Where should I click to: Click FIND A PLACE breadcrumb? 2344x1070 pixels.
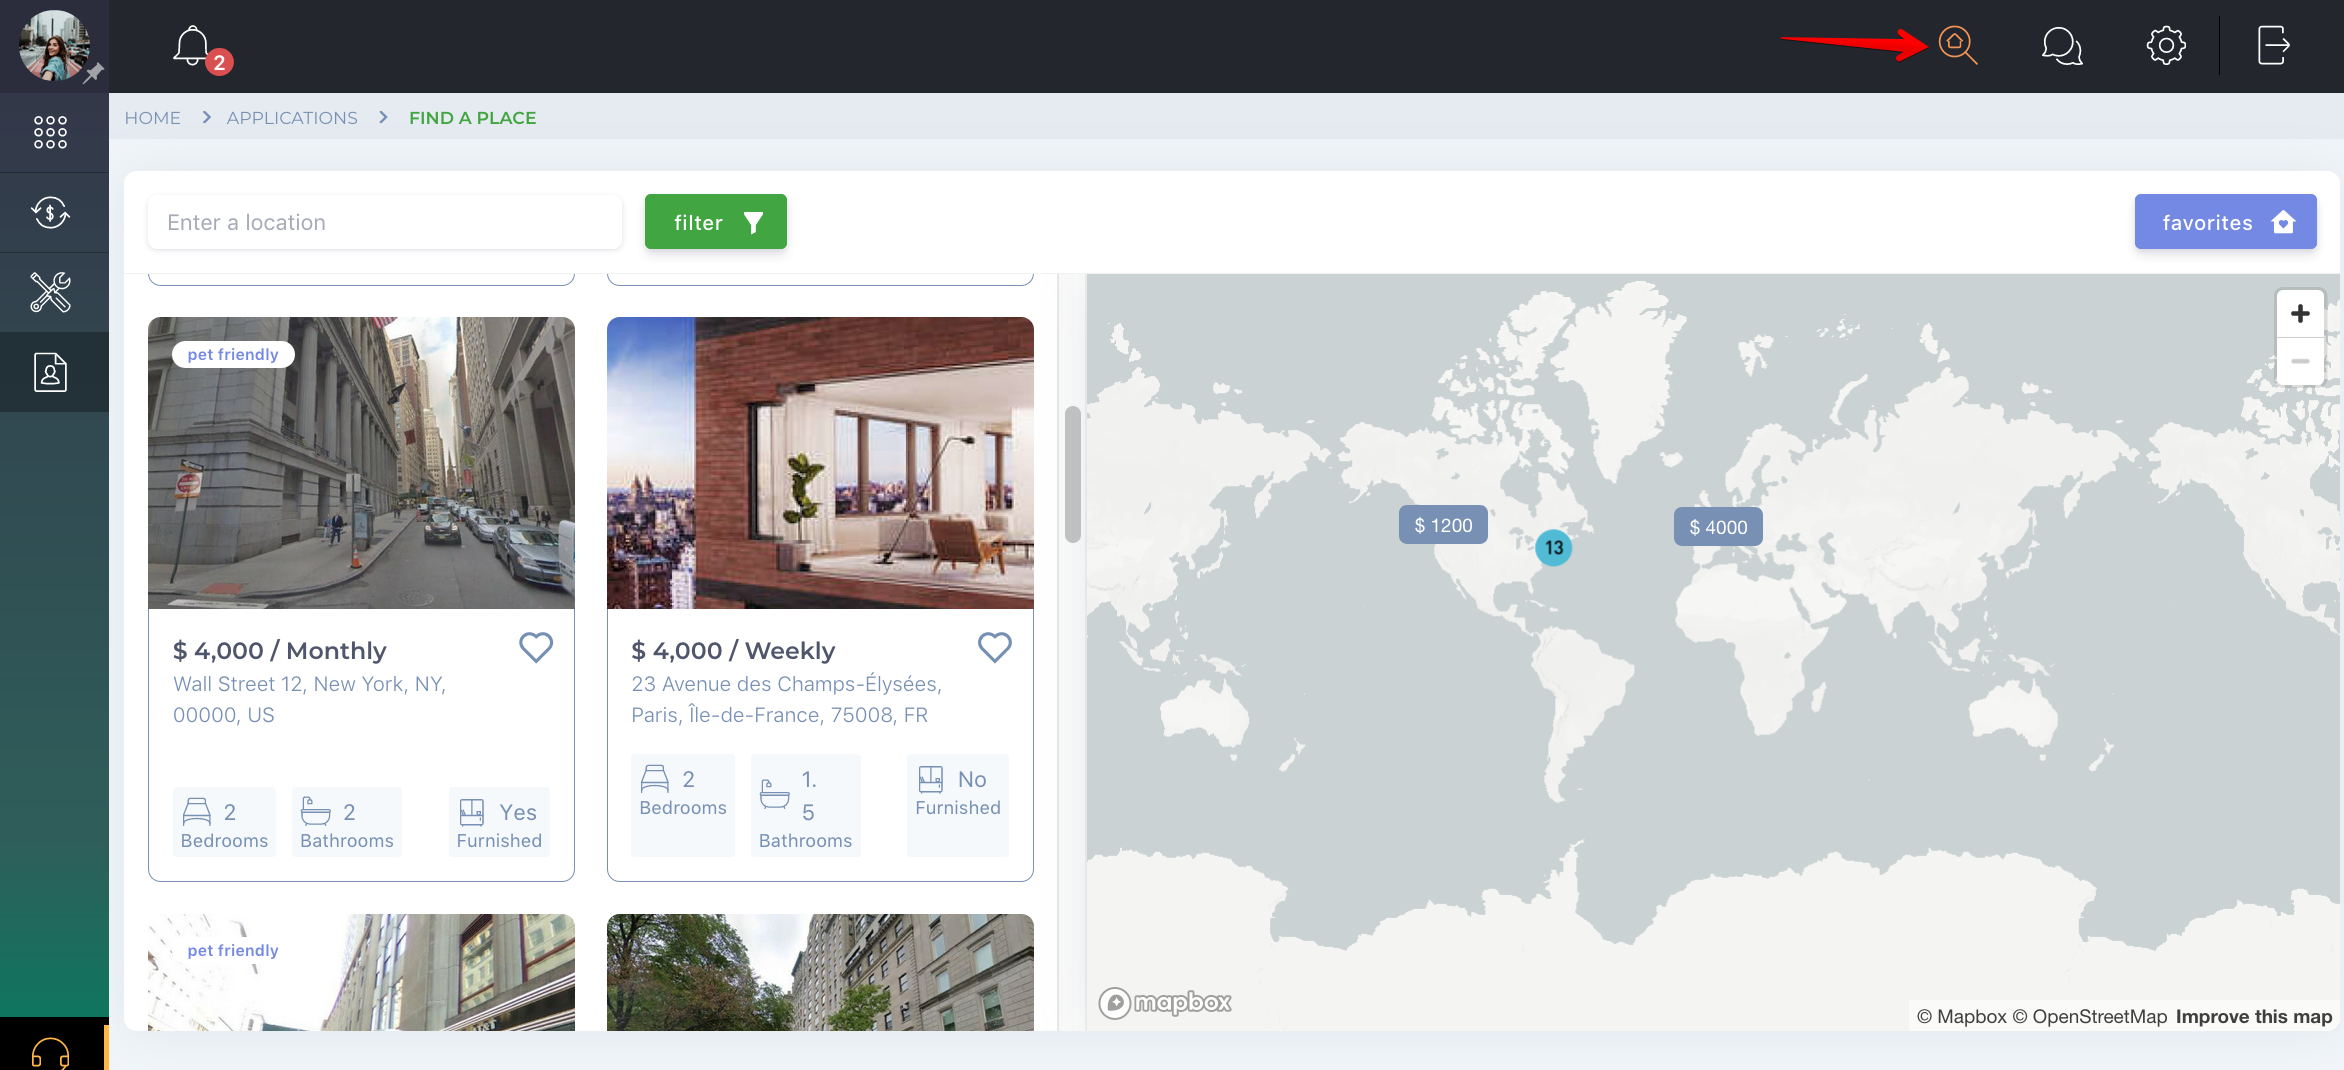pos(472,118)
